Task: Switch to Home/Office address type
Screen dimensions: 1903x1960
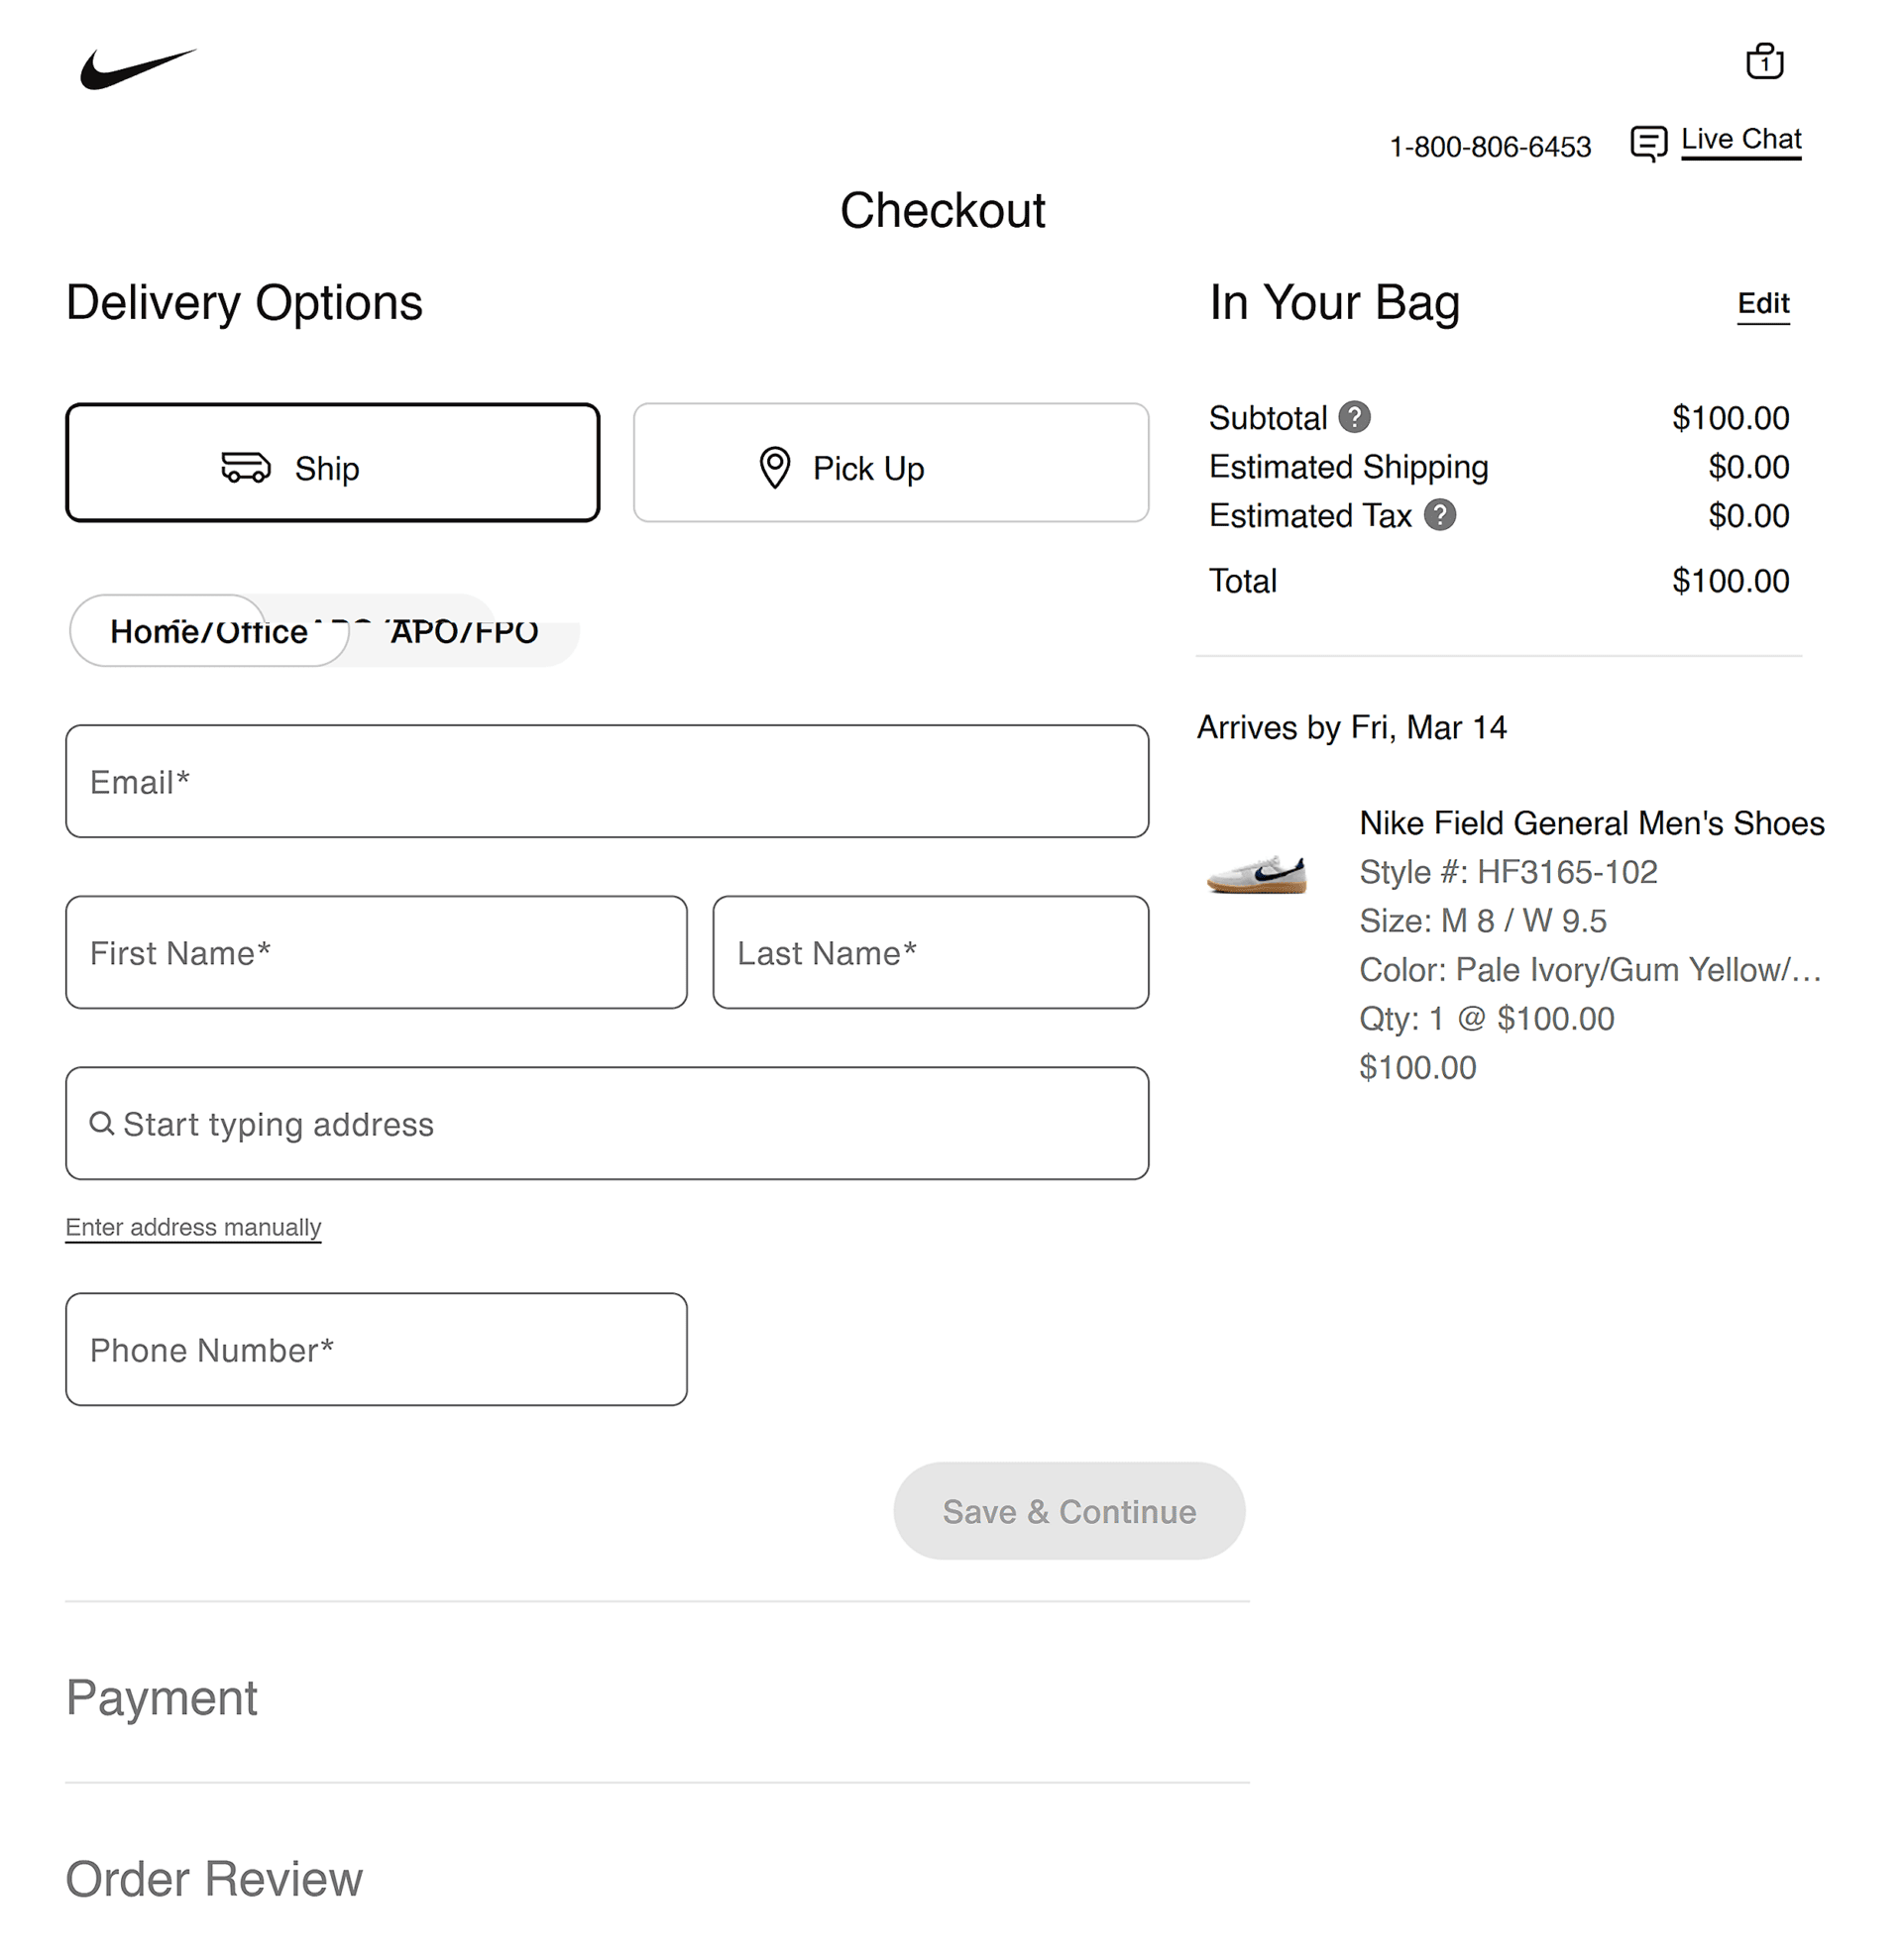Action: [208, 631]
